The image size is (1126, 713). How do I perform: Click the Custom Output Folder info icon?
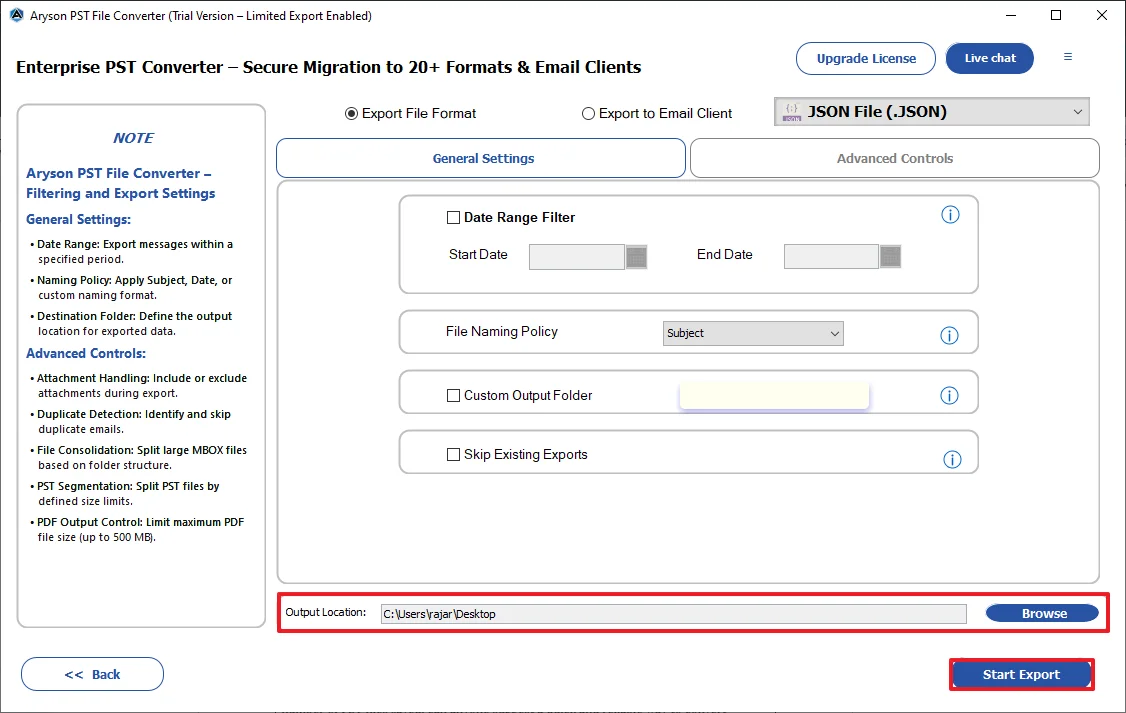[949, 396]
